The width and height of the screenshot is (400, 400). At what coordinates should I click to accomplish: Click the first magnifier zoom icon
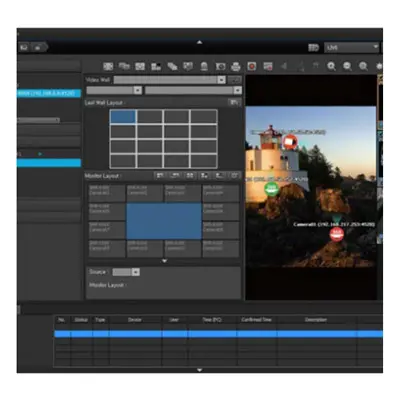tap(331, 66)
